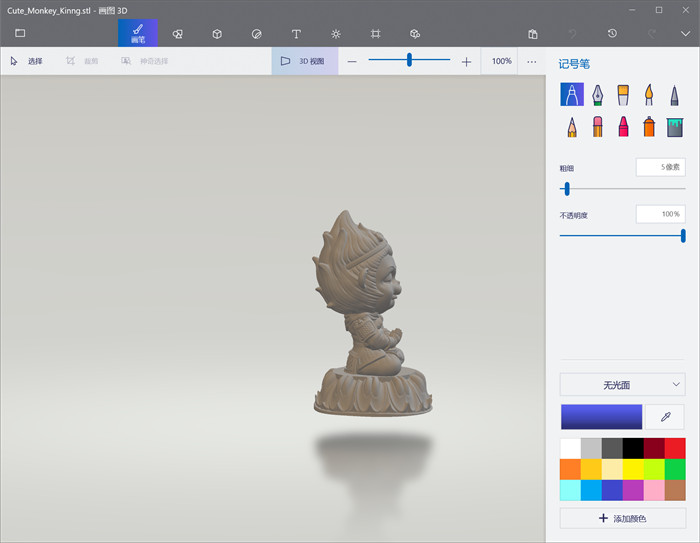The width and height of the screenshot is (700, 543).
Task: Adjust the opacity slider
Action: pos(683,236)
